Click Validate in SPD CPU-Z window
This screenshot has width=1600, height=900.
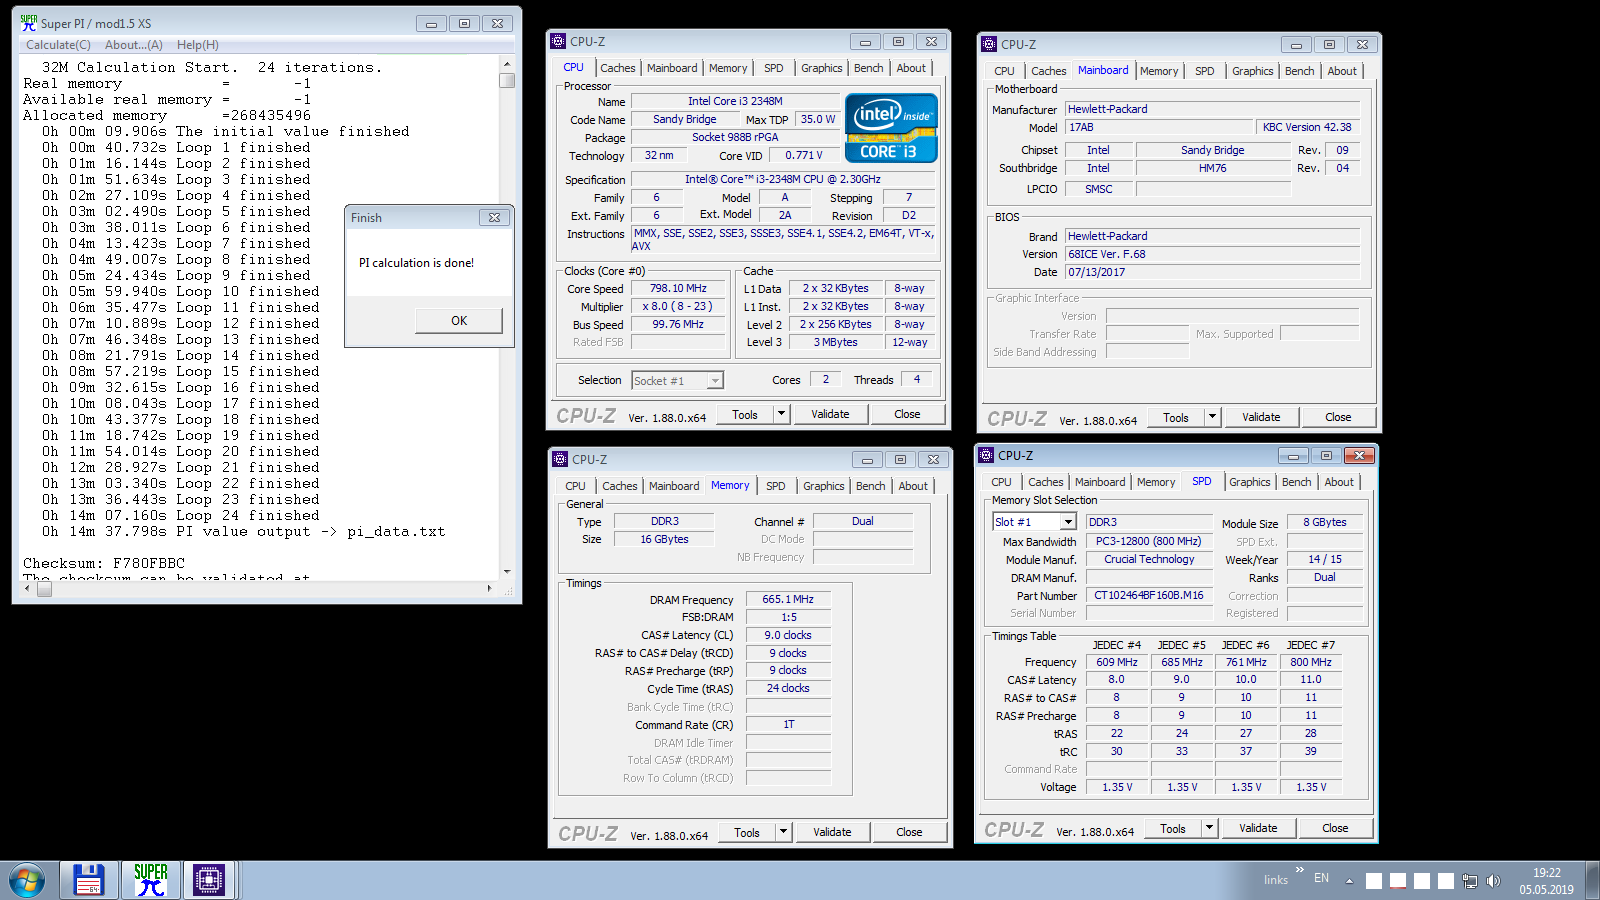coord(1258,828)
